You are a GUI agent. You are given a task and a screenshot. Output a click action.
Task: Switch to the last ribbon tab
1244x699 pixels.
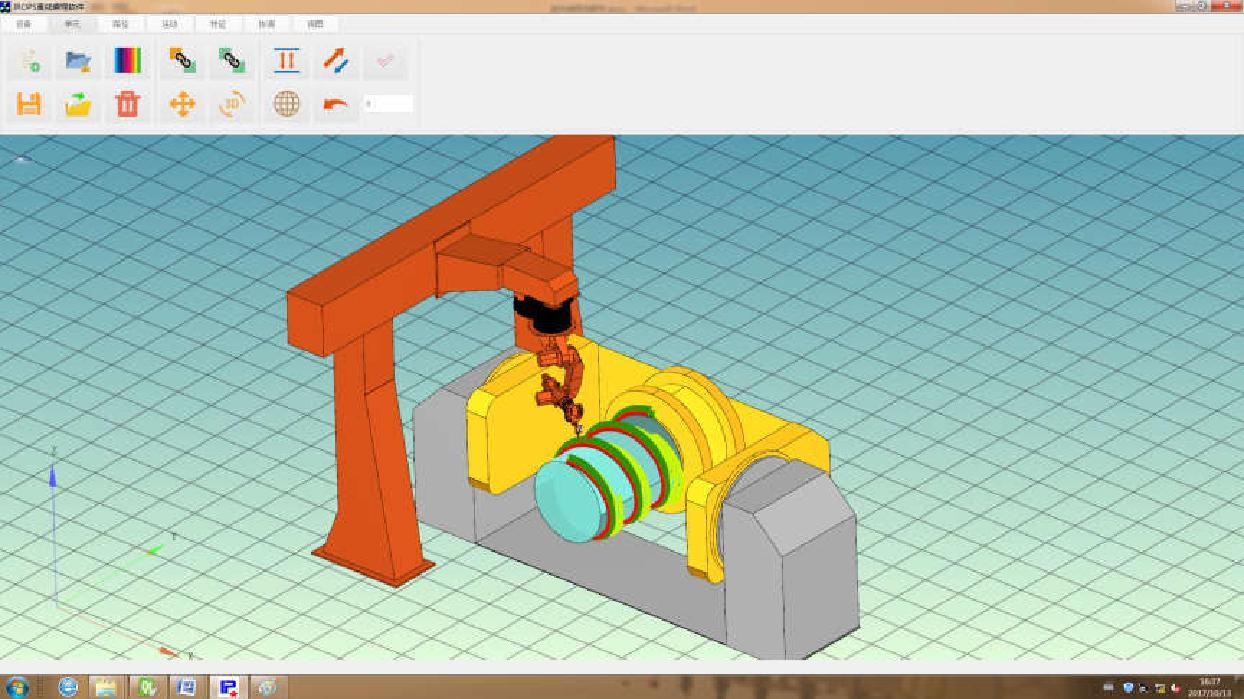click(315, 23)
